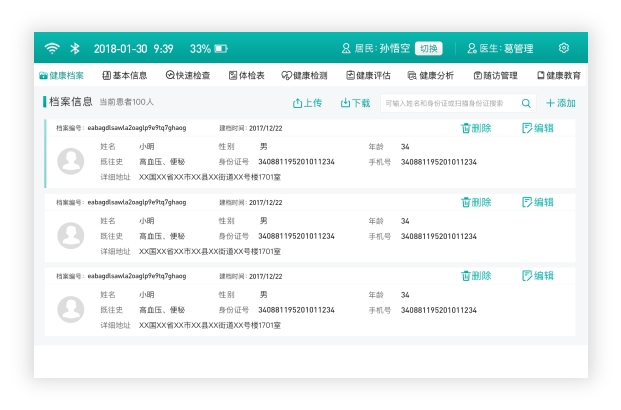Click the 档案信息 section heading
This screenshot has height=410, width=621.
71,102
